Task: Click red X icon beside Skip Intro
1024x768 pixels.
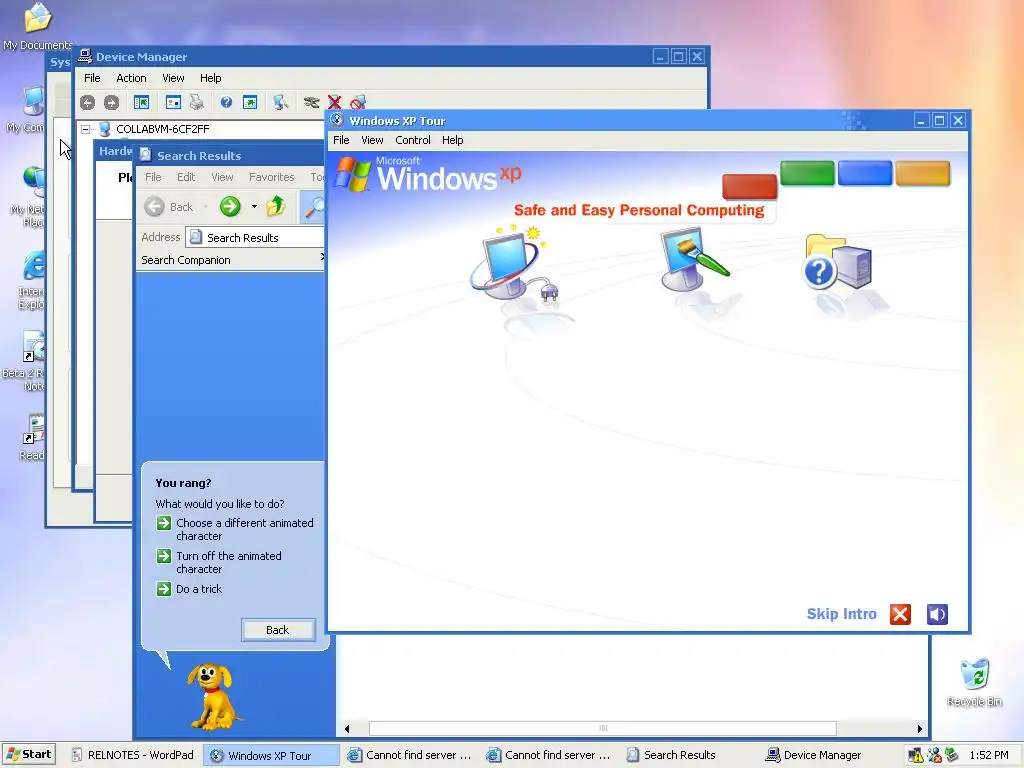Action: coord(900,614)
